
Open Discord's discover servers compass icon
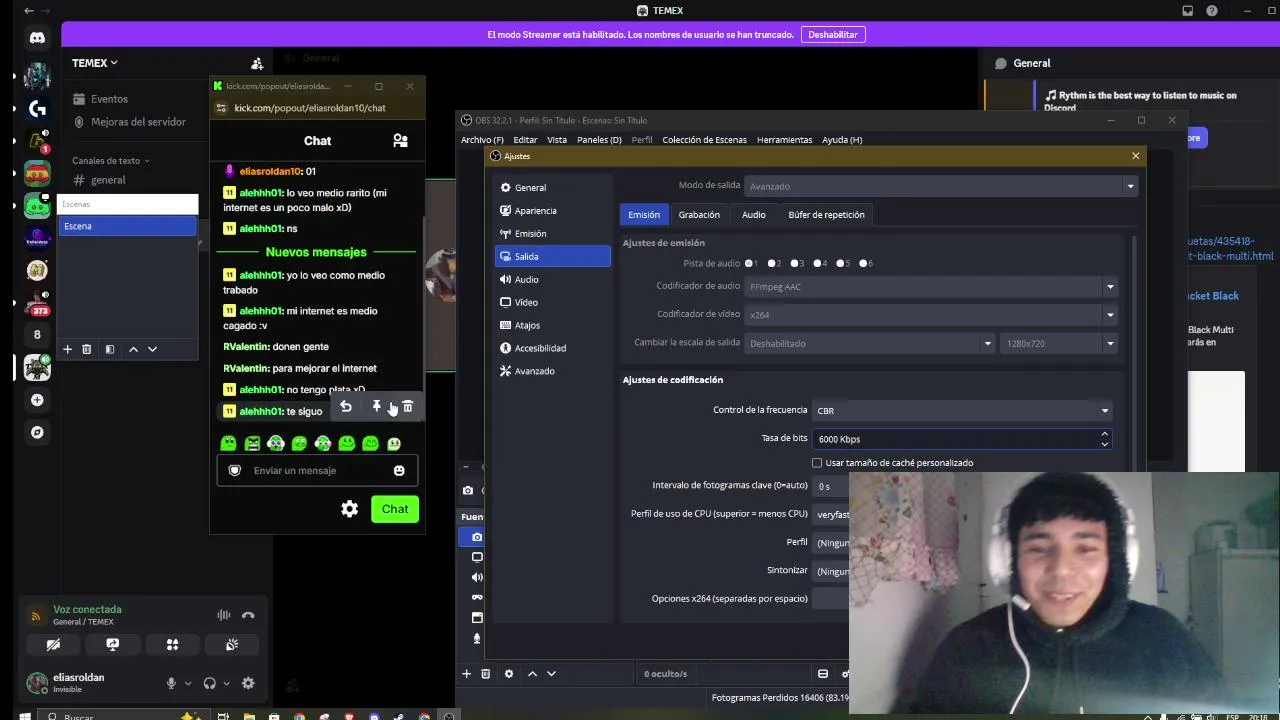(x=37, y=432)
